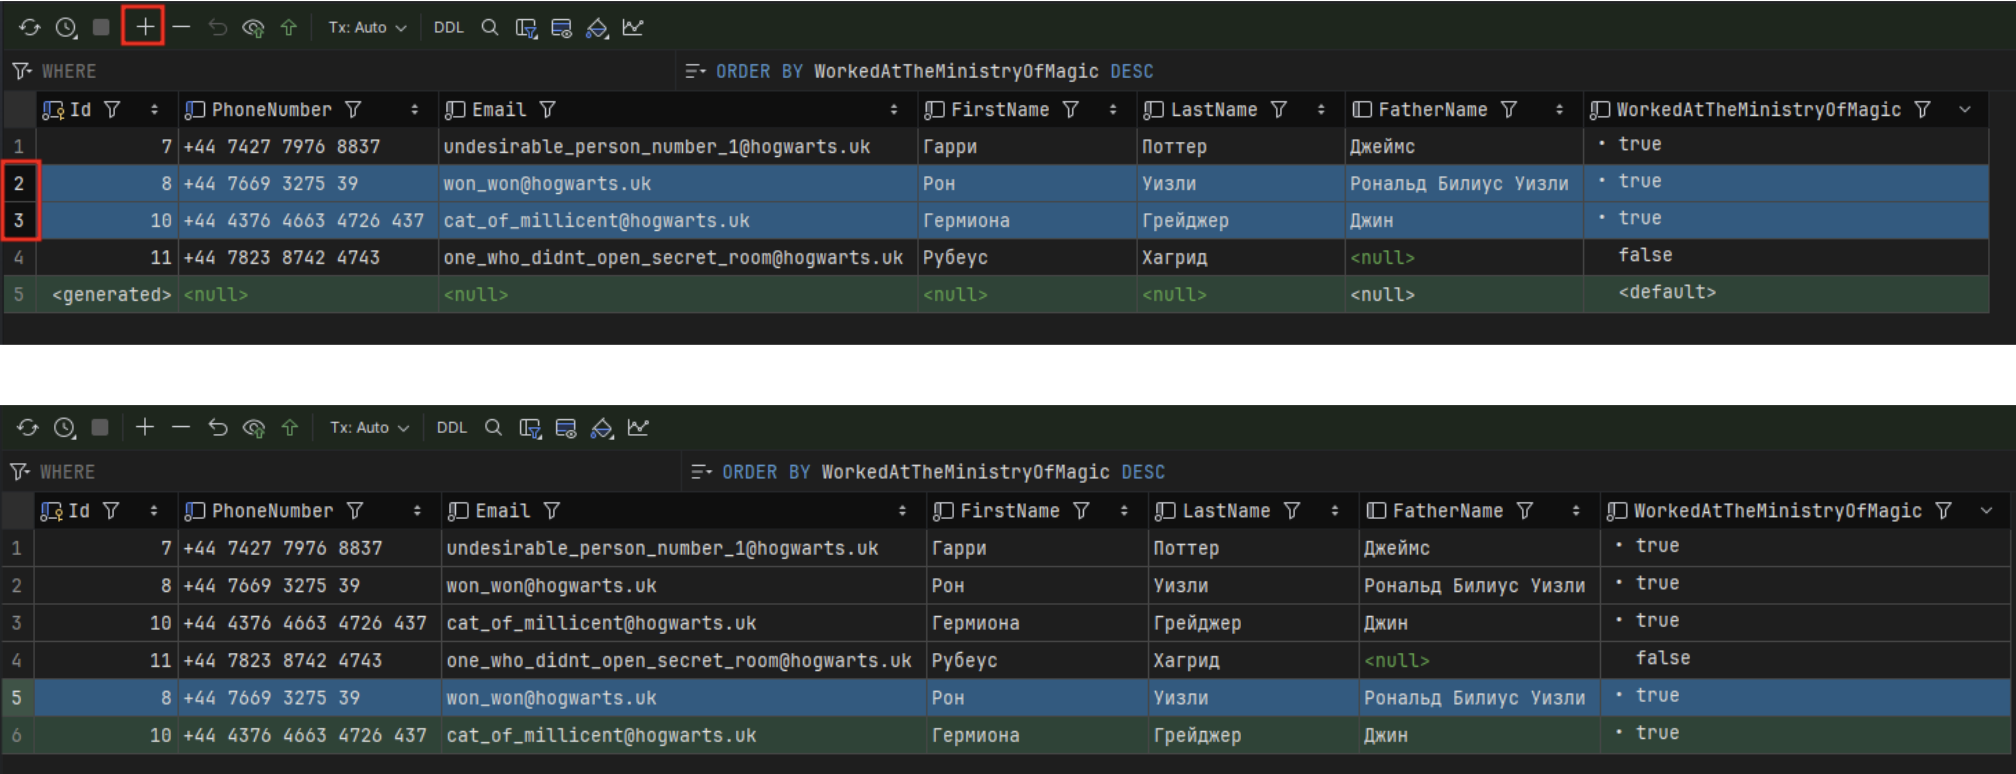Viewport: 2016px width, 774px height.
Task: Click <default> cell in top grid row 5
Action: [x=1786, y=293]
